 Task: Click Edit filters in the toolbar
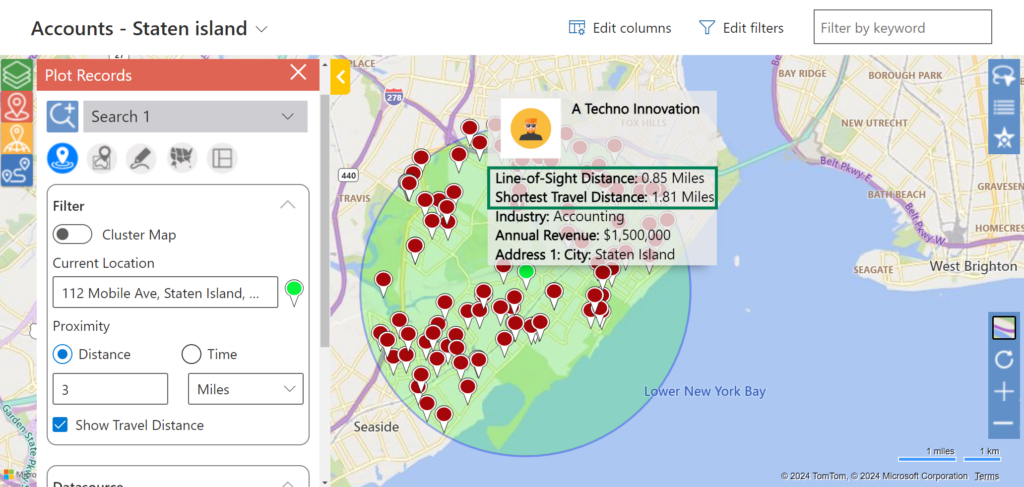[x=741, y=28]
